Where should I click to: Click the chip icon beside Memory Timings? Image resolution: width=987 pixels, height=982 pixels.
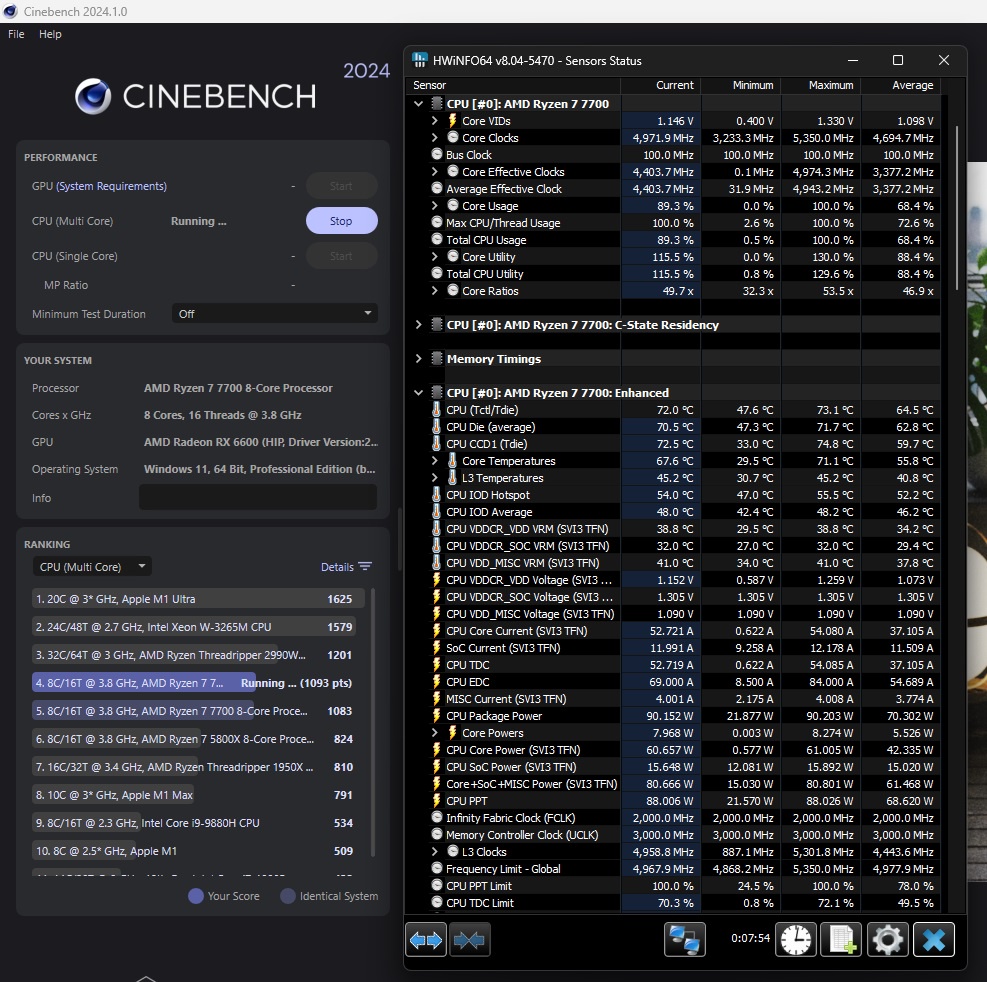click(x=437, y=359)
